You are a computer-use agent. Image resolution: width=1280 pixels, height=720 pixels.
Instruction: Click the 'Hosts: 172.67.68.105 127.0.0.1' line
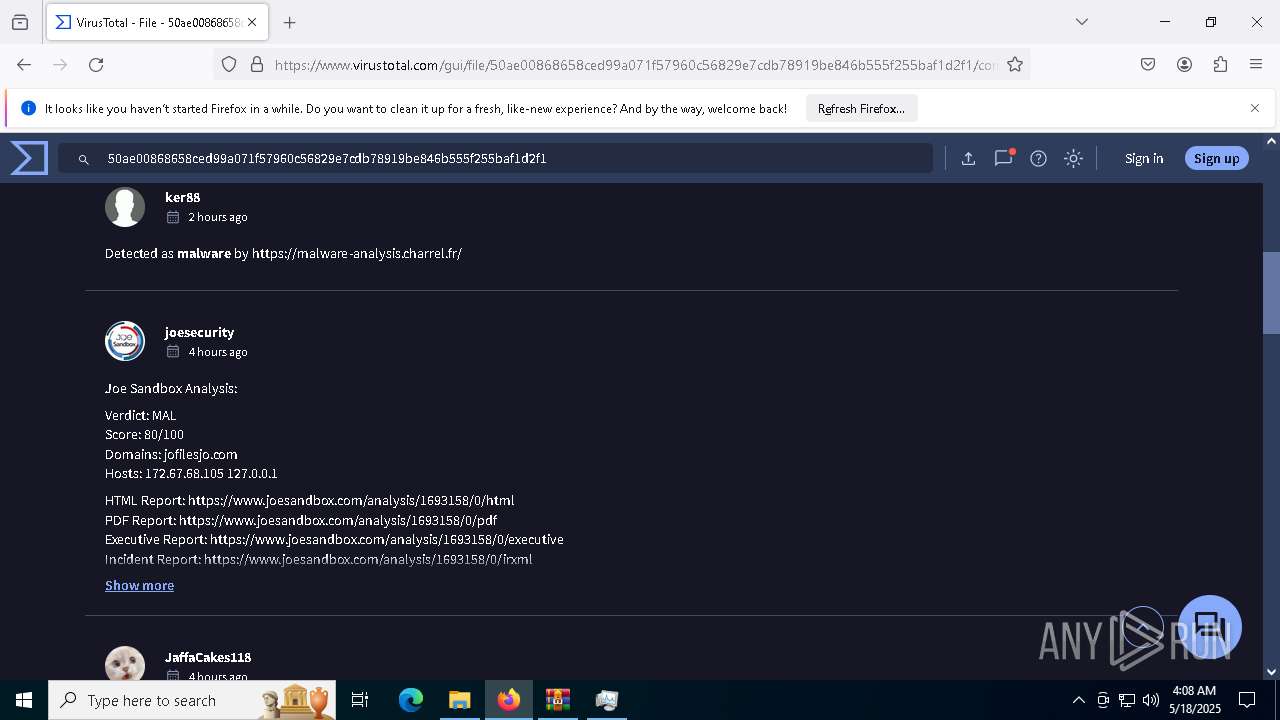(x=191, y=473)
